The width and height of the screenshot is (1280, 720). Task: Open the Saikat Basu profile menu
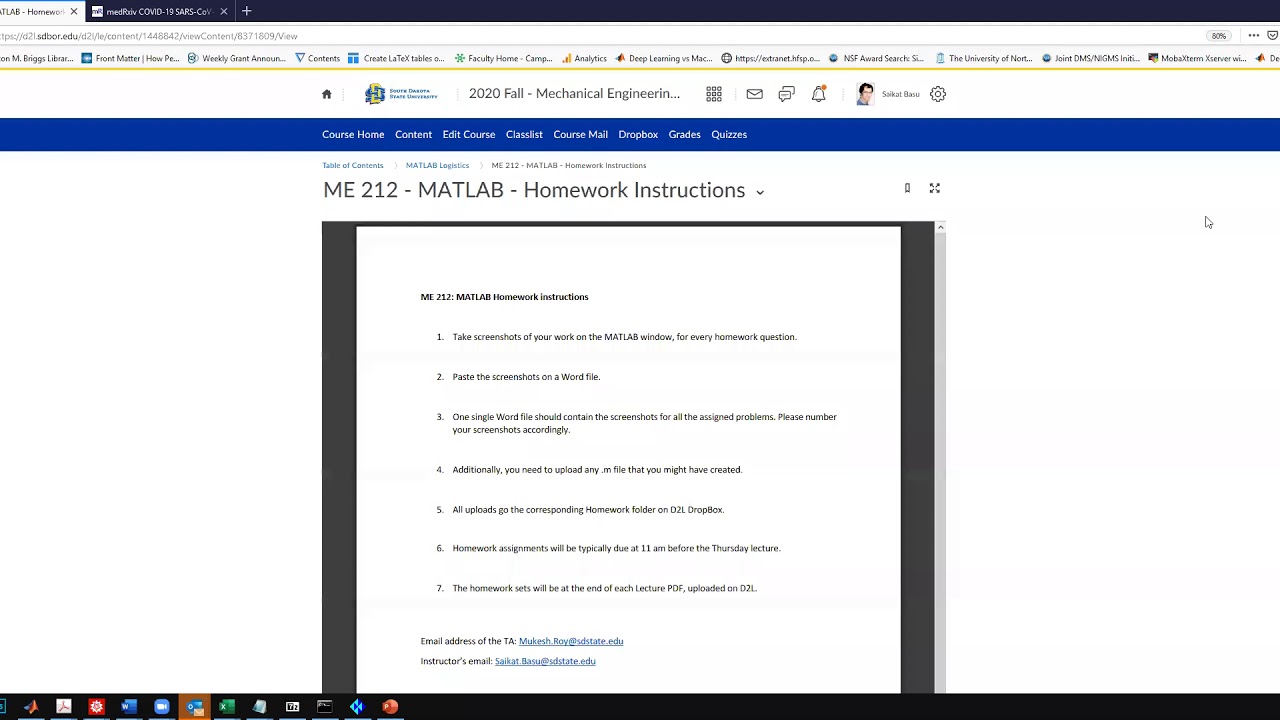click(x=888, y=94)
